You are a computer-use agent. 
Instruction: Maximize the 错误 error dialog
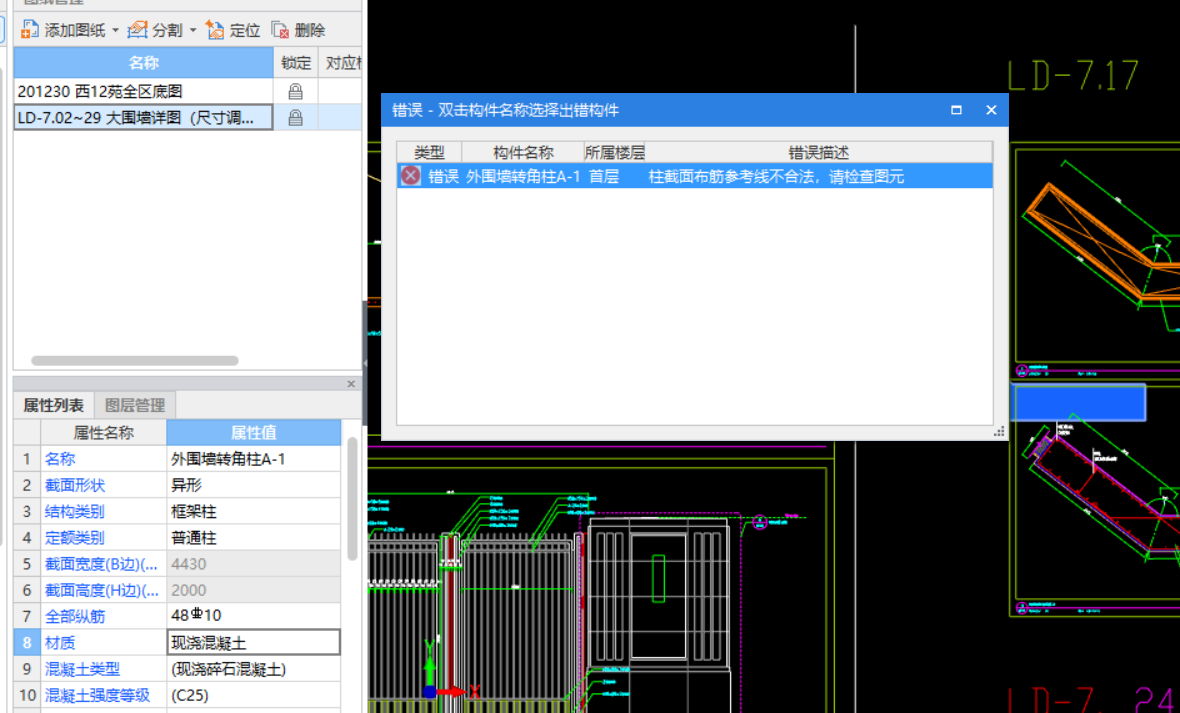tap(956, 110)
